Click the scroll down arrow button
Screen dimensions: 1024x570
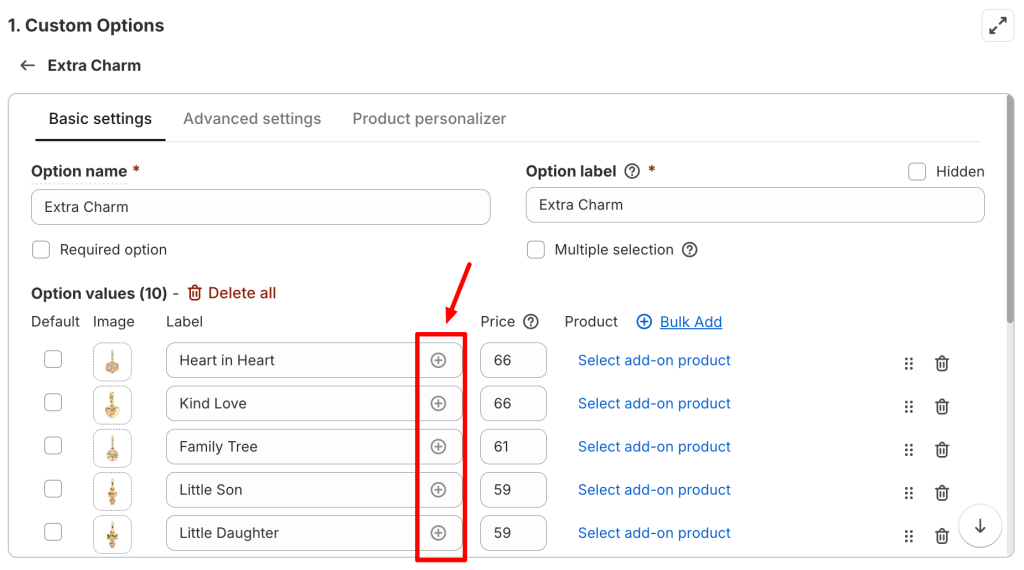point(980,526)
